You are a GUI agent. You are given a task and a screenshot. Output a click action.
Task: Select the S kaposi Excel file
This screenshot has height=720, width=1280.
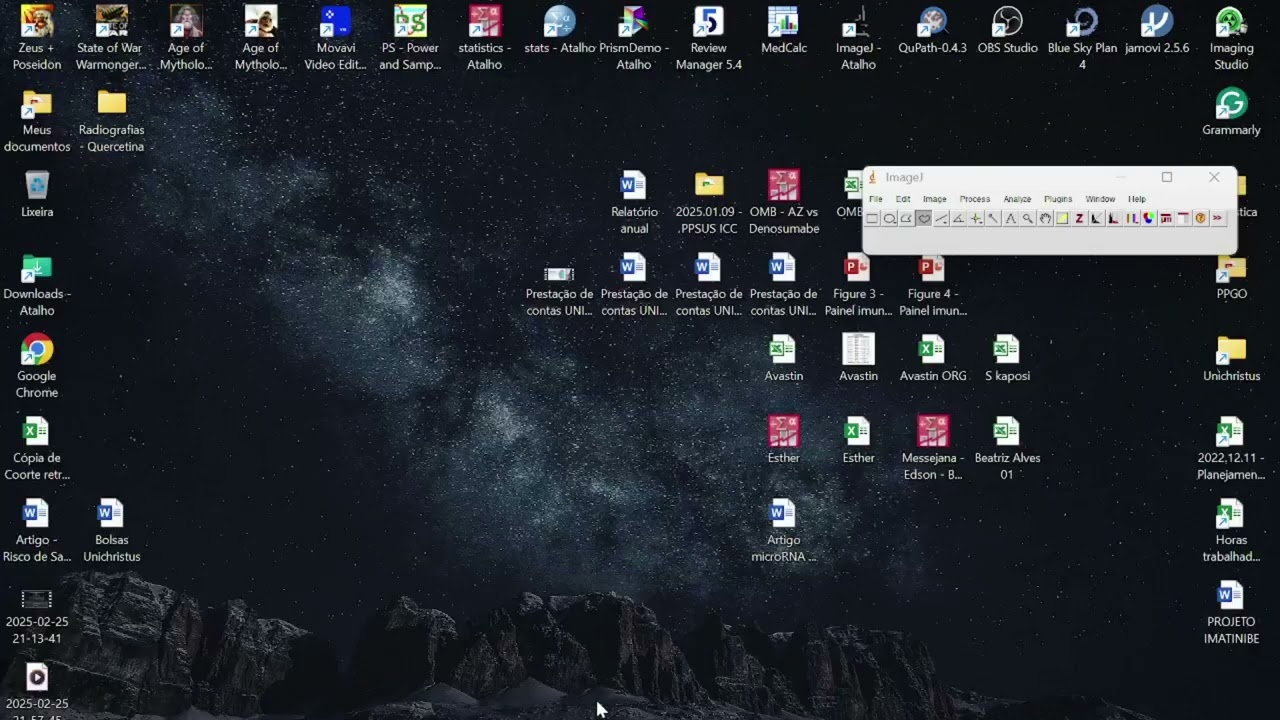pos(1007,358)
